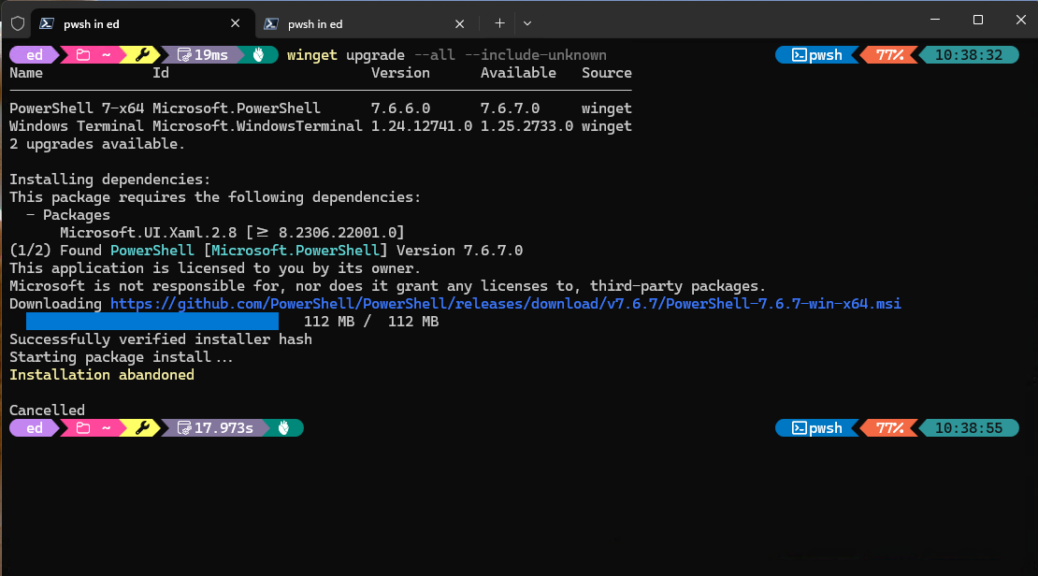Click the PowerShell icon on the first tab
Image resolution: width=1038 pixels, height=576 pixels.
46,24
